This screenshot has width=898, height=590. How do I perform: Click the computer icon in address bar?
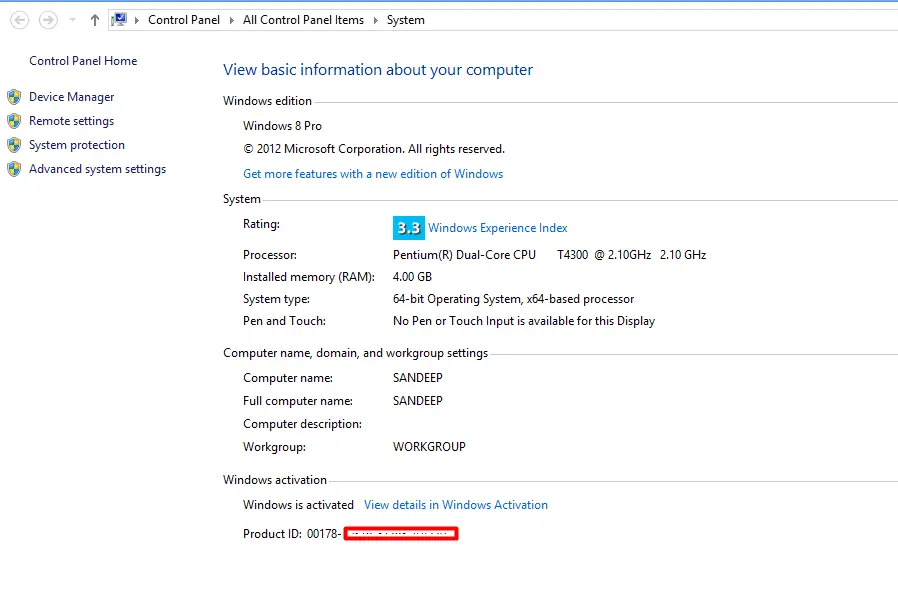[119, 19]
